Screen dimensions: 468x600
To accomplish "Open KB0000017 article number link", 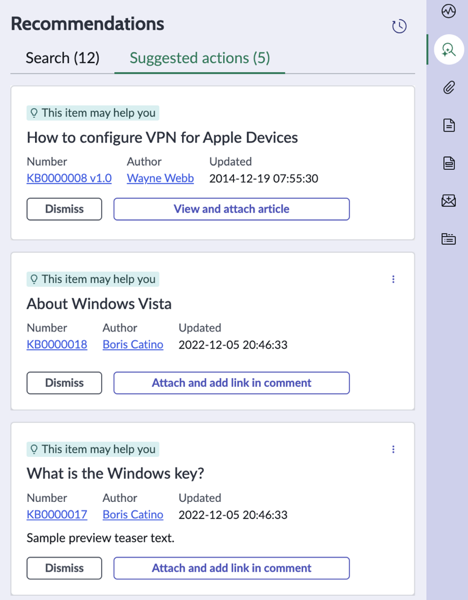I will (57, 515).
